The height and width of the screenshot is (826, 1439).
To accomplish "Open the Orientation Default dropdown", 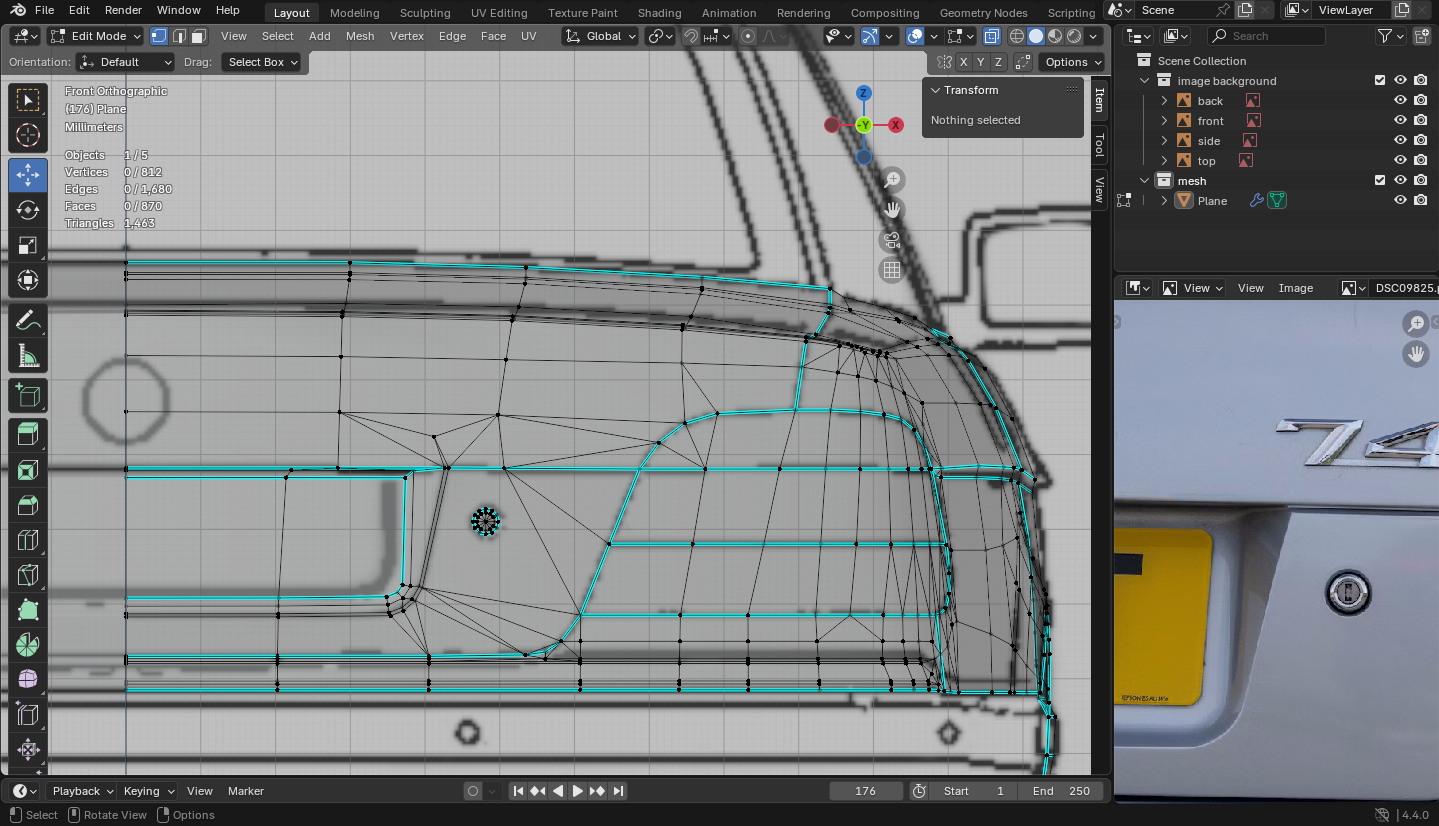I will pyautogui.click(x=126, y=62).
